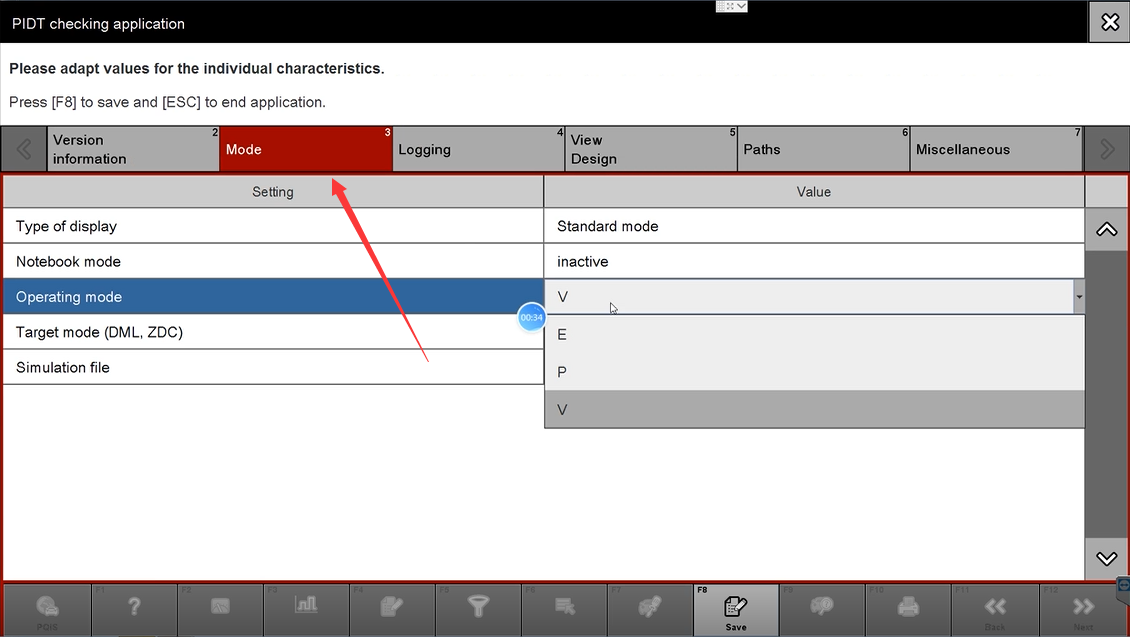
Task: Click the F1 help question mark icon
Action: (134, 607)
